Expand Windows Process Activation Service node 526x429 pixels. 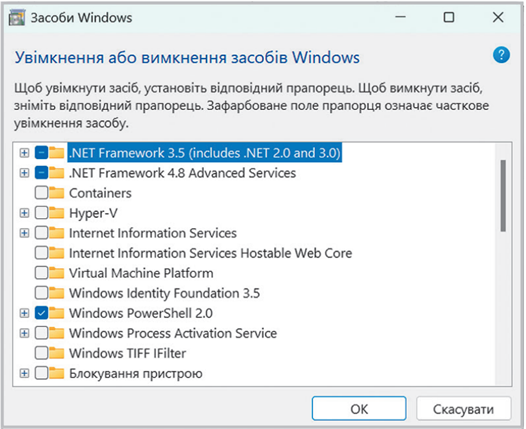[x=24, y=333]
